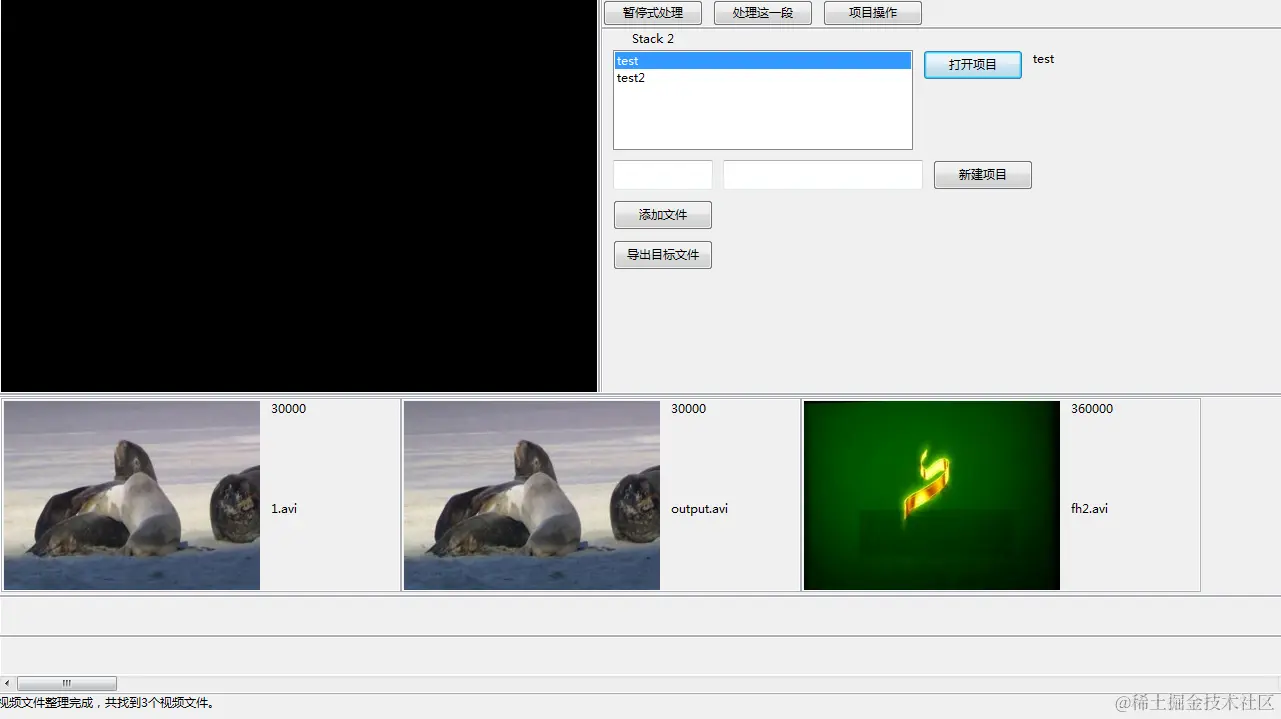Click the output.avi file name label
The image size is (1281, 719).
(699, 509)
